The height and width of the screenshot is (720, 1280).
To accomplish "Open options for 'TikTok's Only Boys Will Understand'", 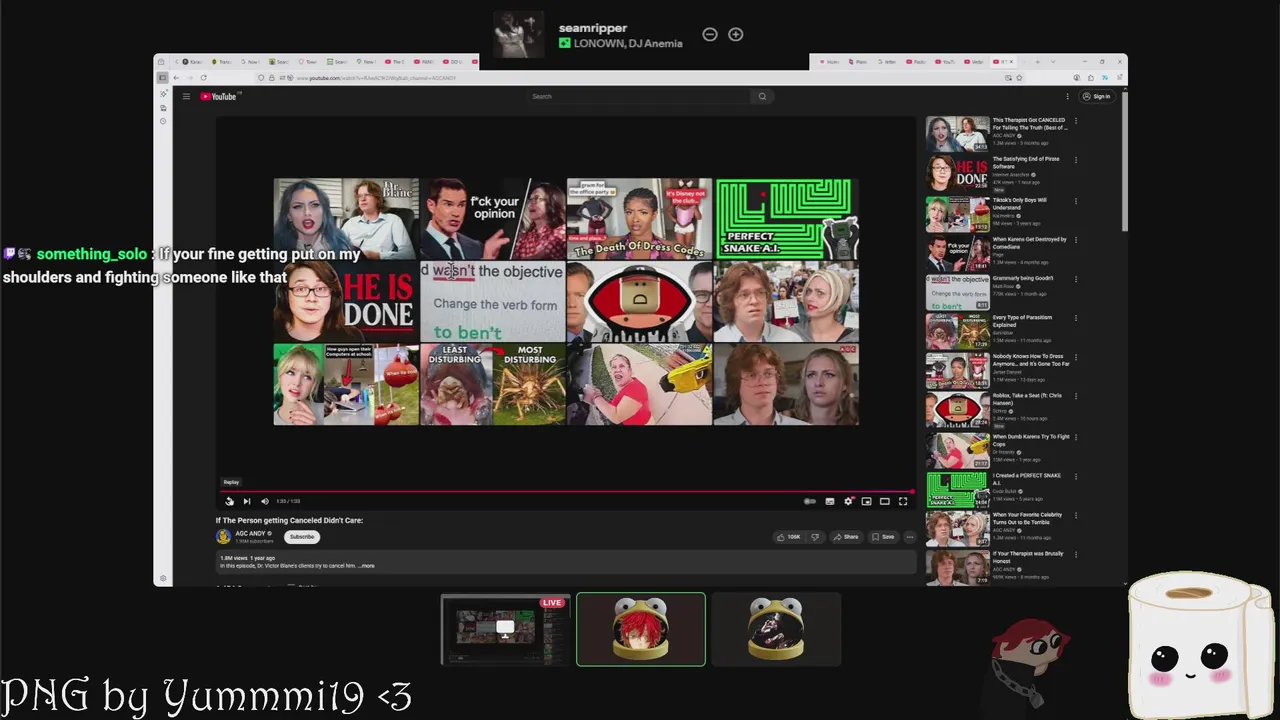I will coord(1076,201).
